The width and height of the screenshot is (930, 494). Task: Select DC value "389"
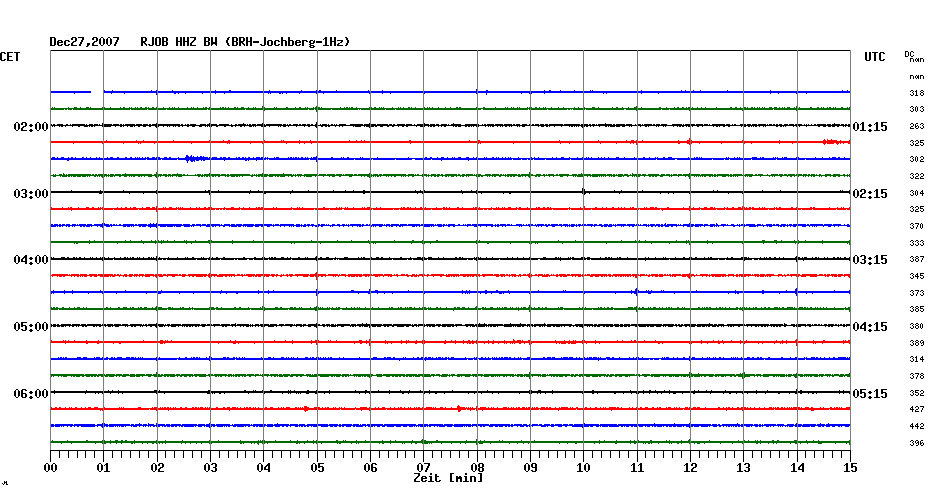click(x=917, y=343)
